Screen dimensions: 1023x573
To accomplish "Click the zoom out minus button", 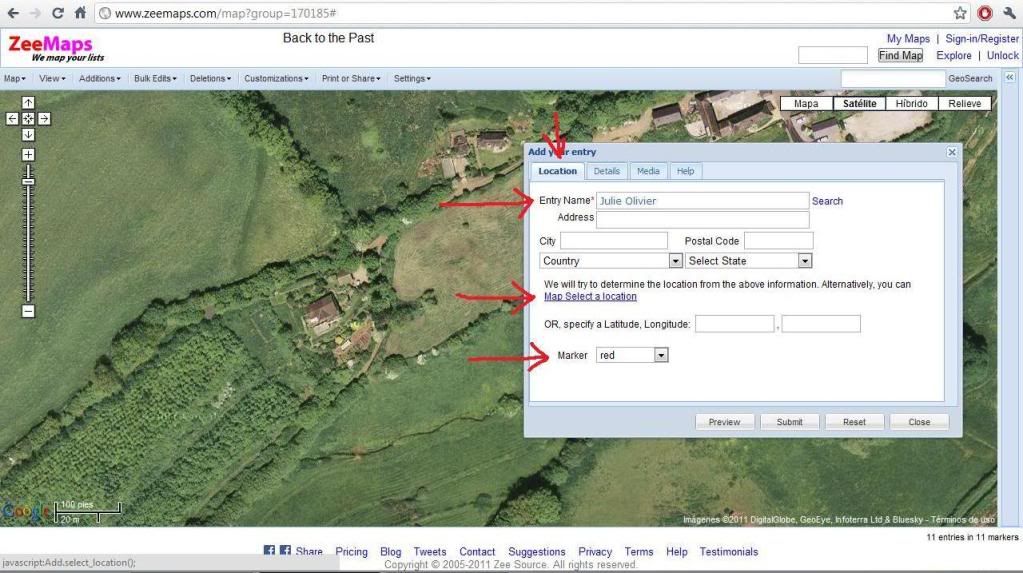I will (x=28, y=311).
